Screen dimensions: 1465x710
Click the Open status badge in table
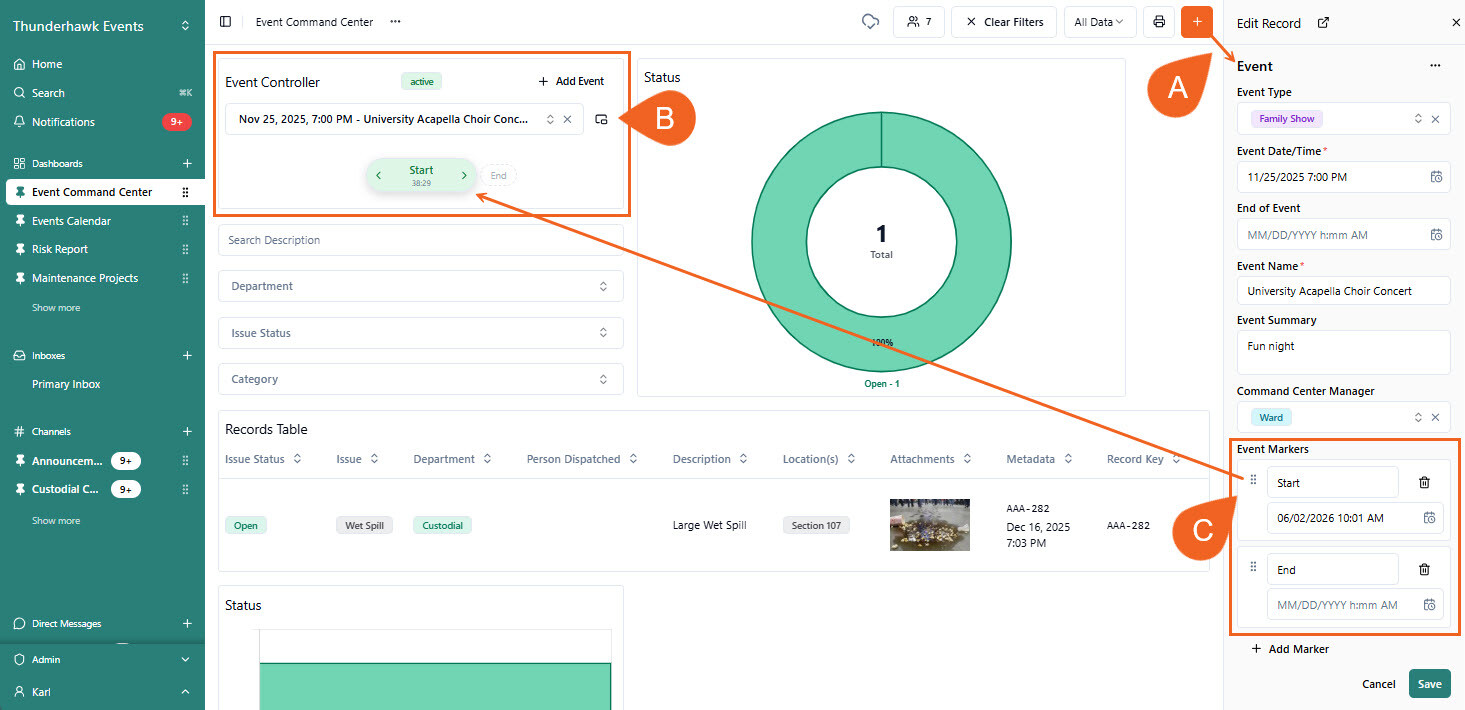click(246, 525)
